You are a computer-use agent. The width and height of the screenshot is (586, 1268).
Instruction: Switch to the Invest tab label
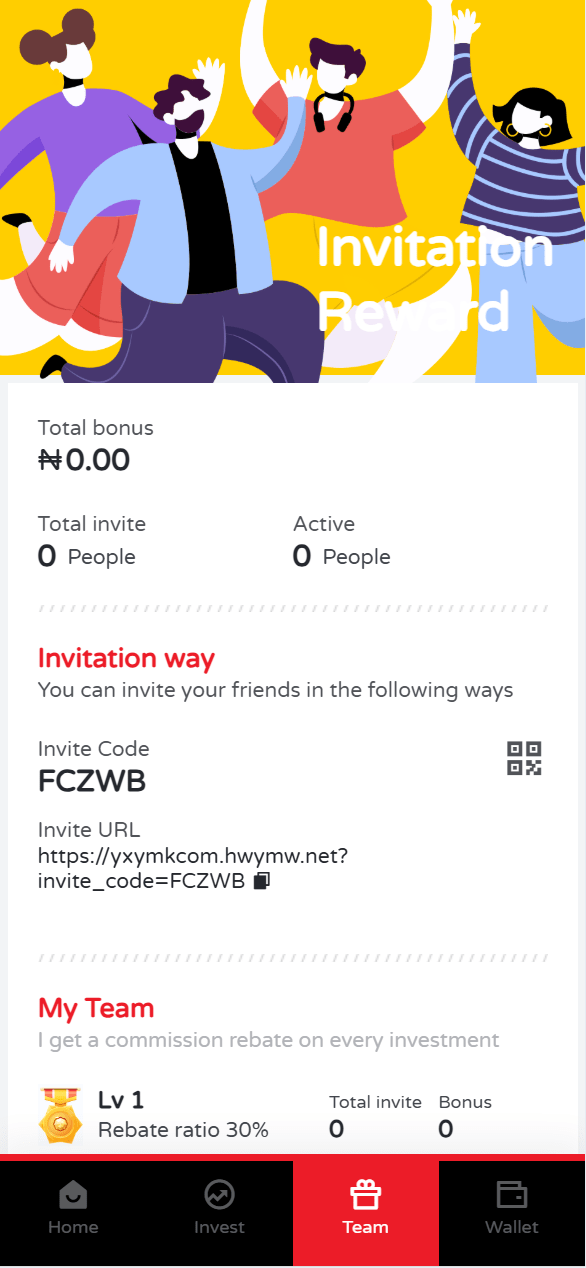219,1227
